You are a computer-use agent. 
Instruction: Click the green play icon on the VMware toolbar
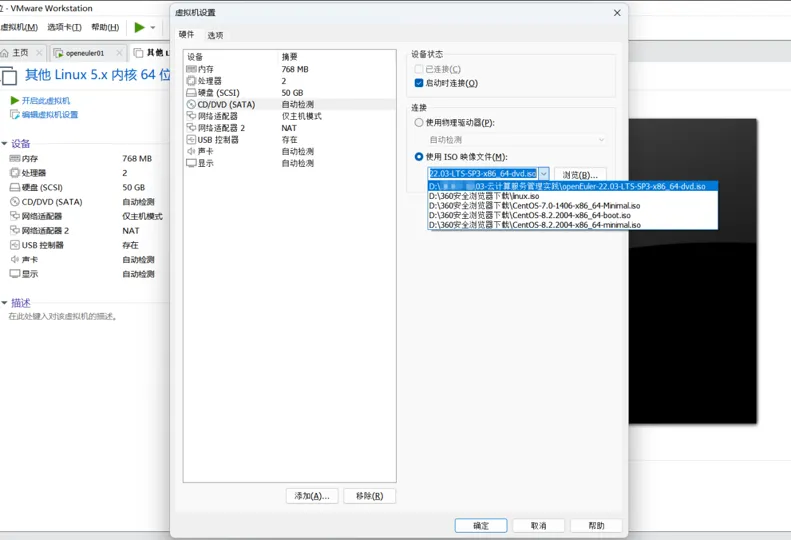pos(139,27)
